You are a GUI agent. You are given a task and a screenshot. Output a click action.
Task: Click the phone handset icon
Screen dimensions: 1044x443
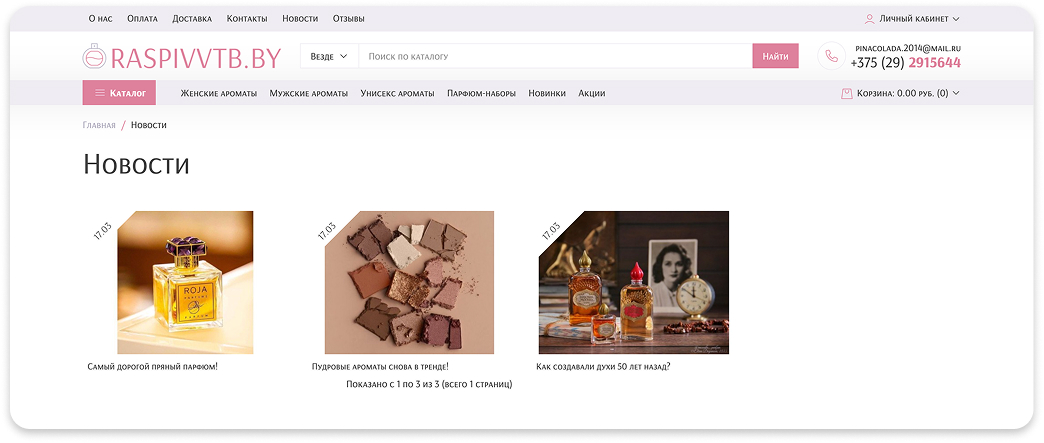pyautogui.click(x=831, y=56)
